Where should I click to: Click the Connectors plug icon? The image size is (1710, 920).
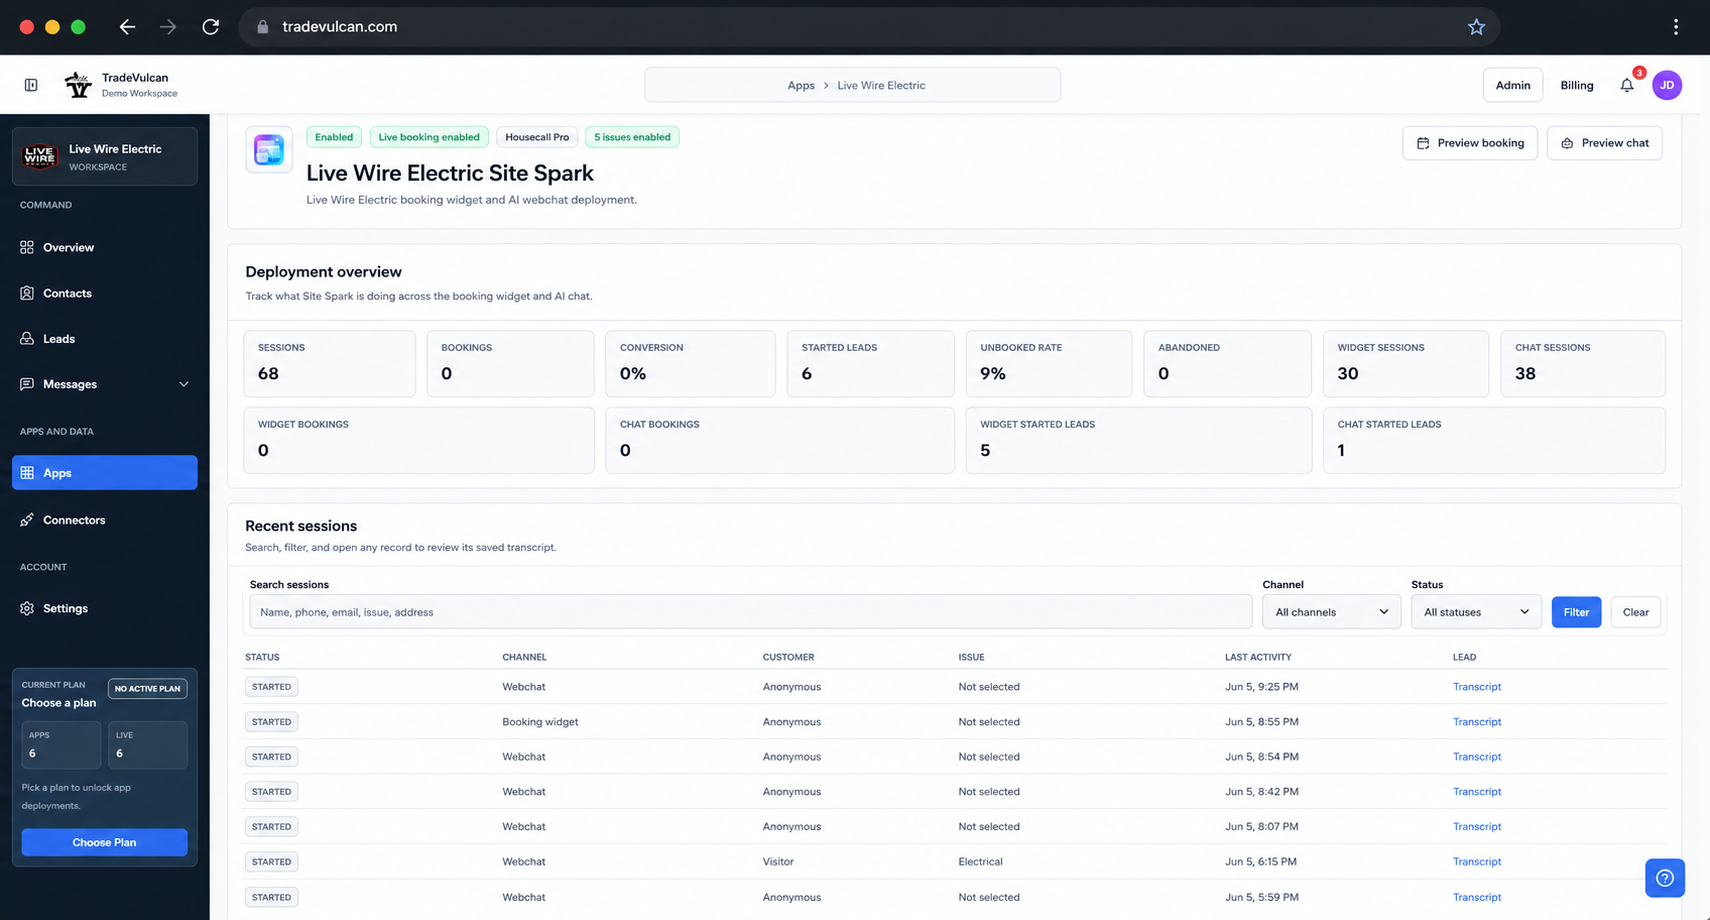[27, 520]
